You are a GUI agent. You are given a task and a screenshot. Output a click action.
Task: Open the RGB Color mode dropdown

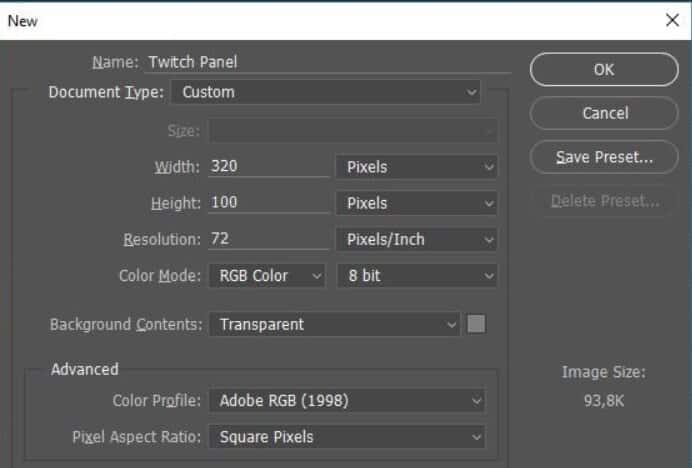tap(267, 276)
